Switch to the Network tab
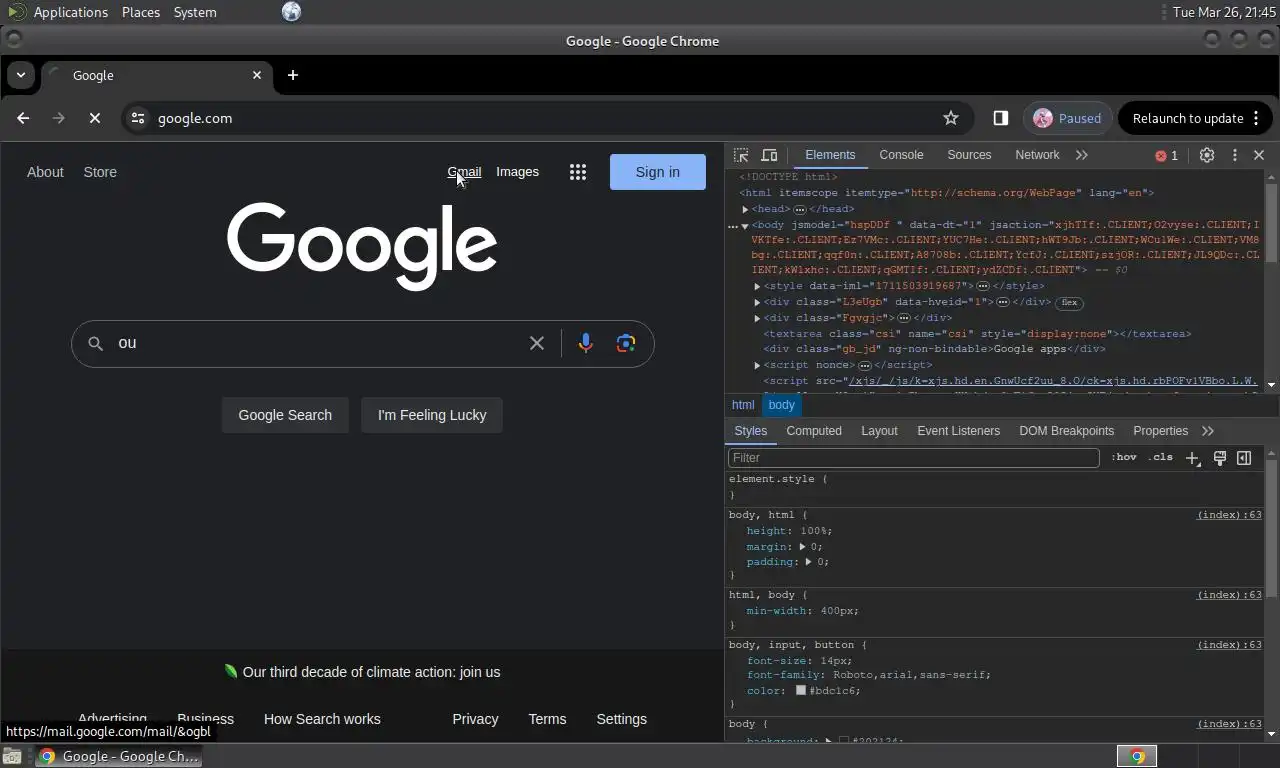 coord(1037,155)
